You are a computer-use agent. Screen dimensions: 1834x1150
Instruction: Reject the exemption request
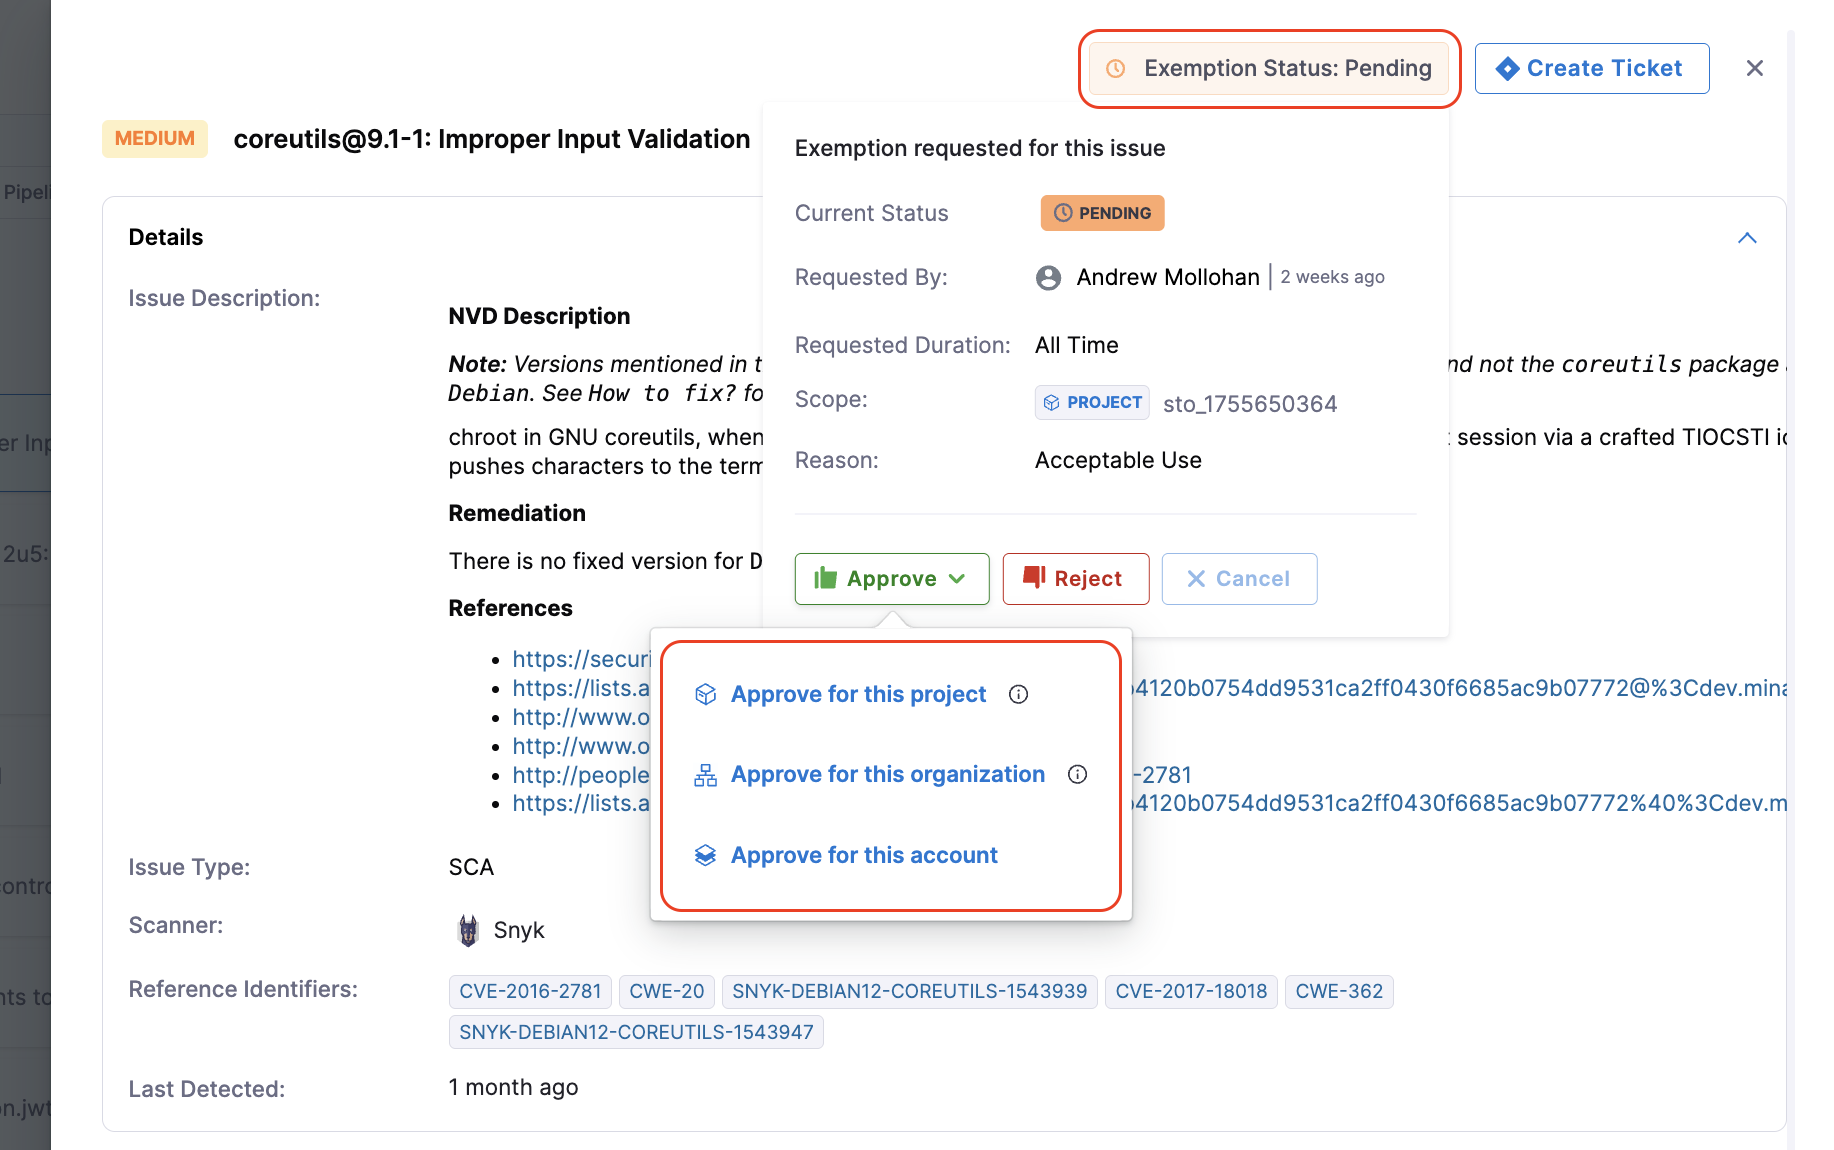[x=1075, y=579]
